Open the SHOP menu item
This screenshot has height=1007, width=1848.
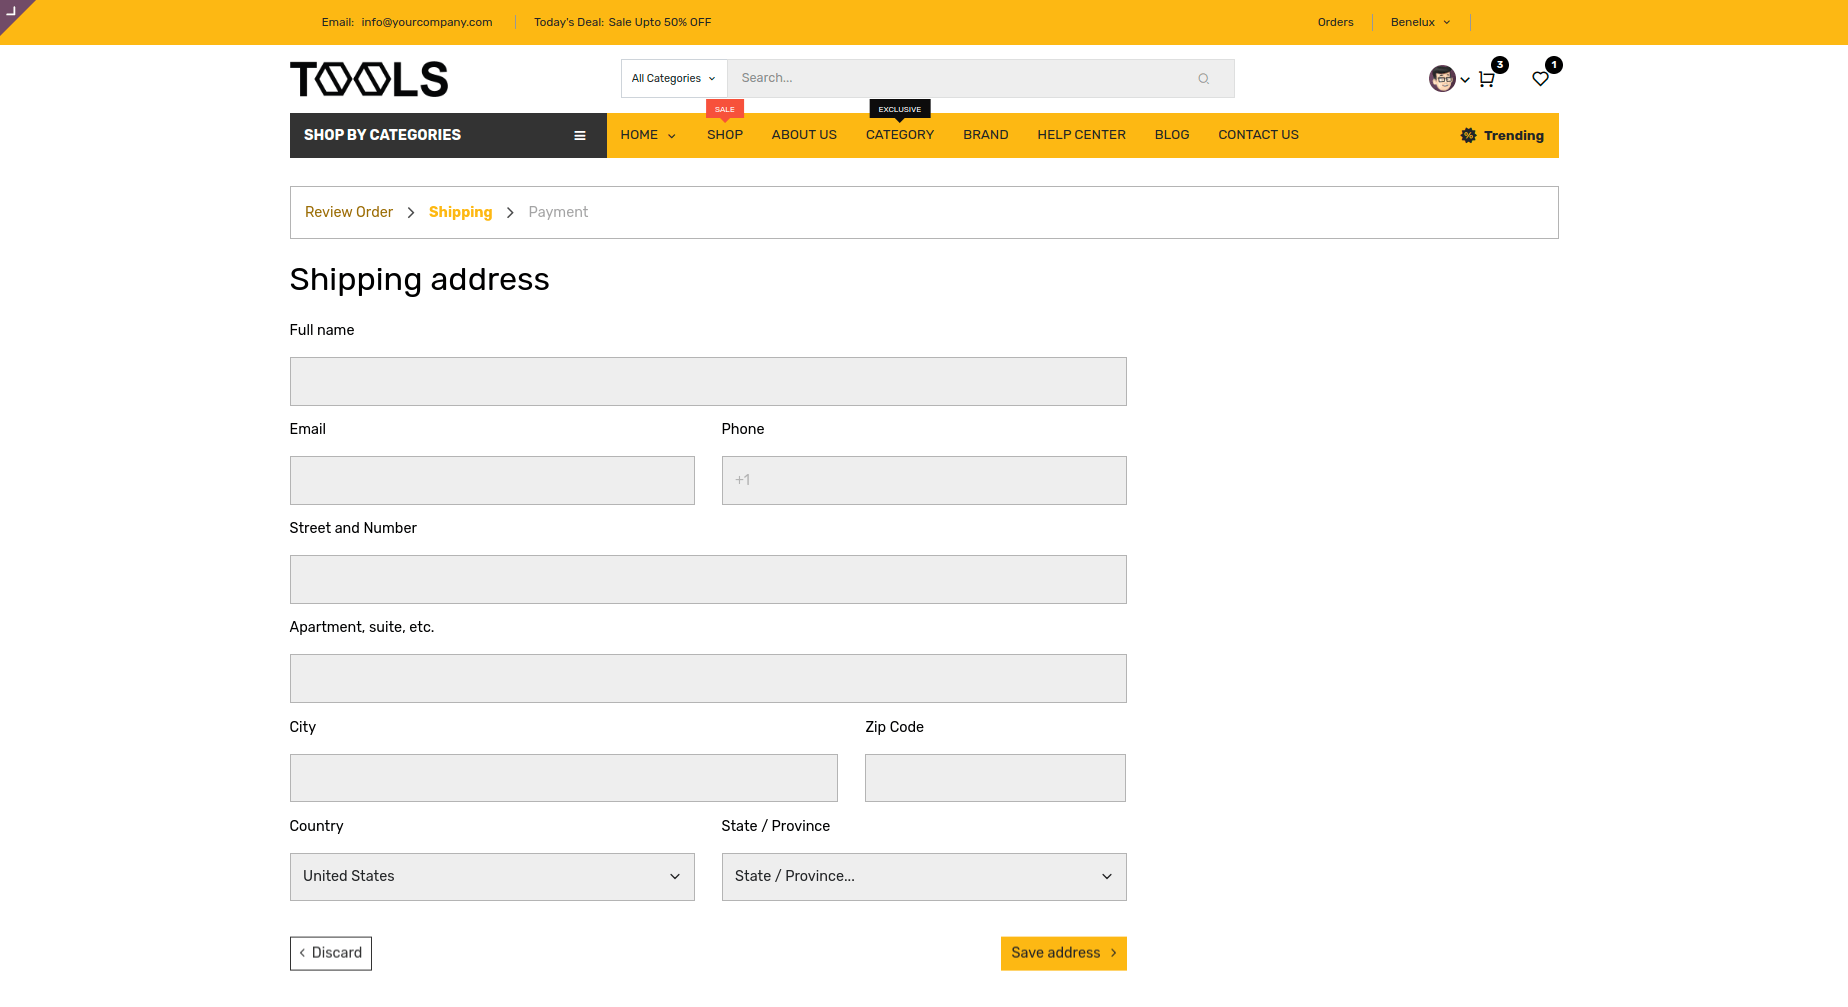pos(724,135)
